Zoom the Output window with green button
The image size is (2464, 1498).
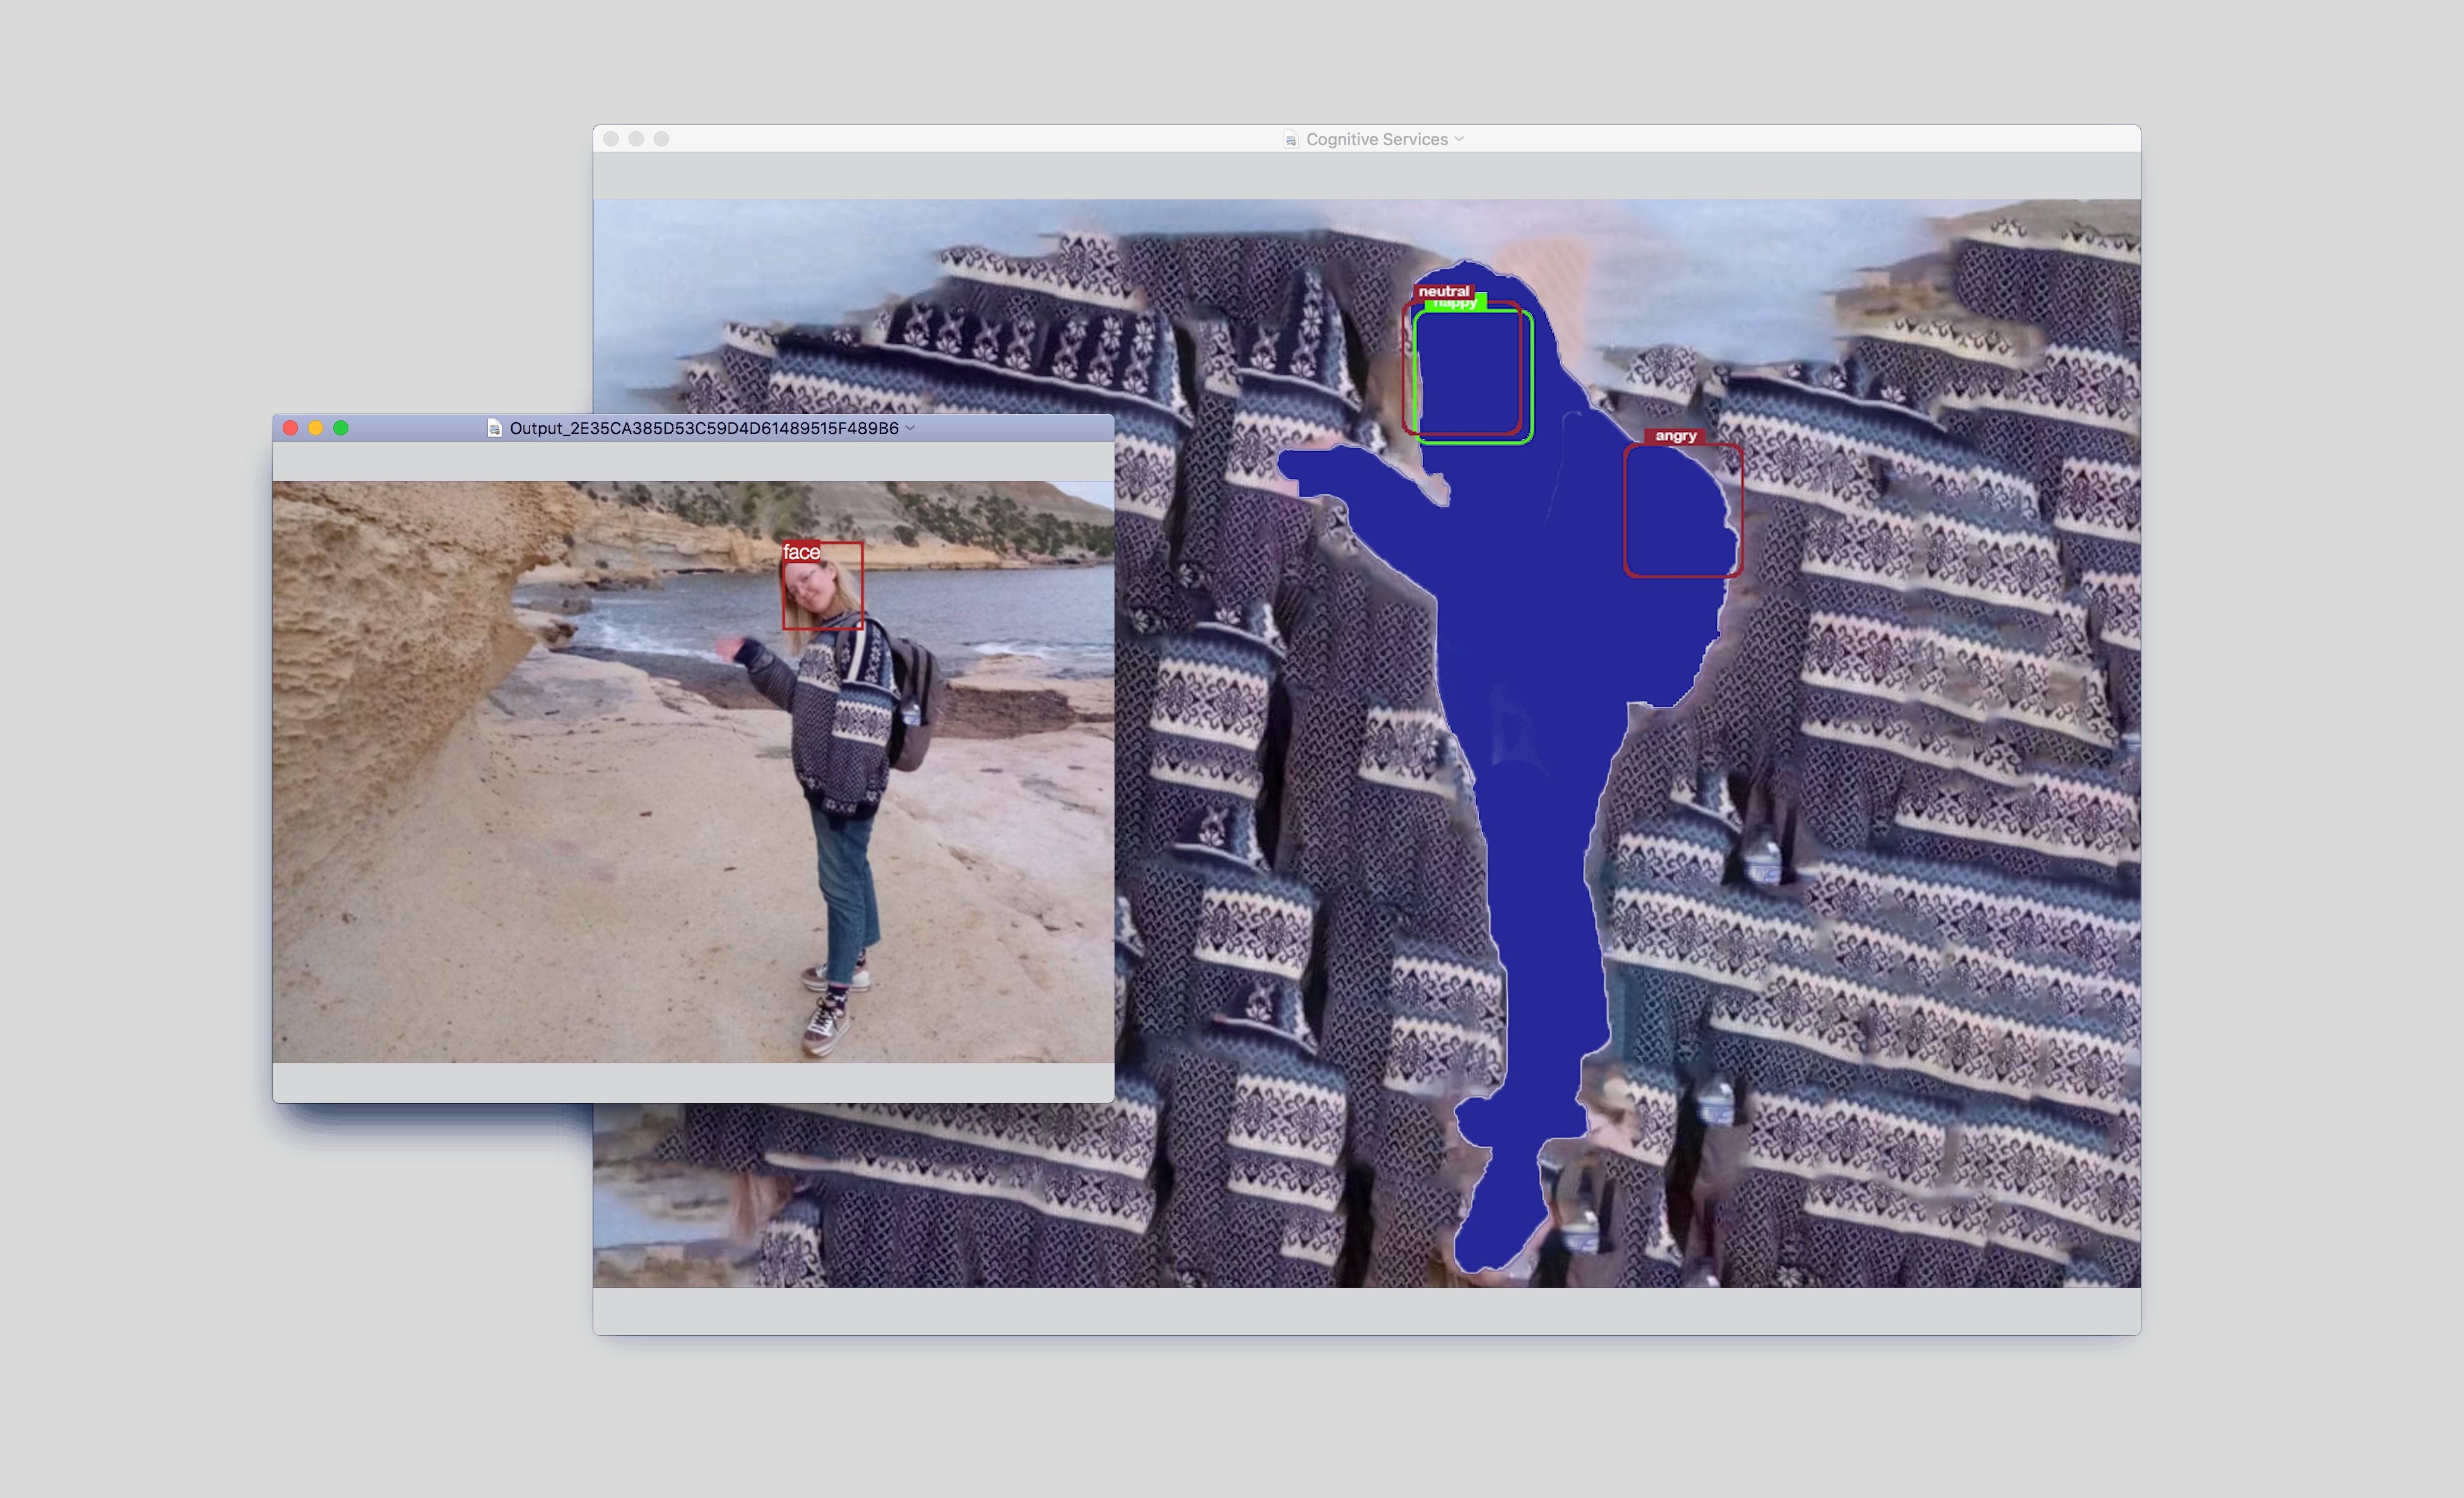click(x=341, y=428)
